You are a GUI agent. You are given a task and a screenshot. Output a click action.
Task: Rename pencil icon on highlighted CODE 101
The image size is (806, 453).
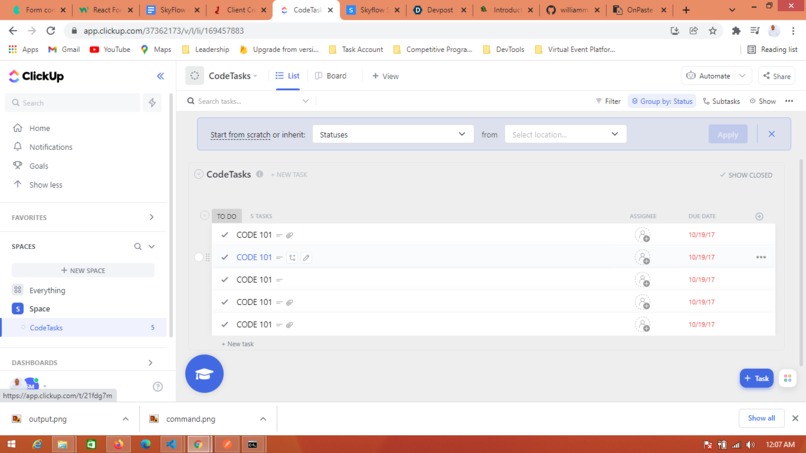(306, 258)
